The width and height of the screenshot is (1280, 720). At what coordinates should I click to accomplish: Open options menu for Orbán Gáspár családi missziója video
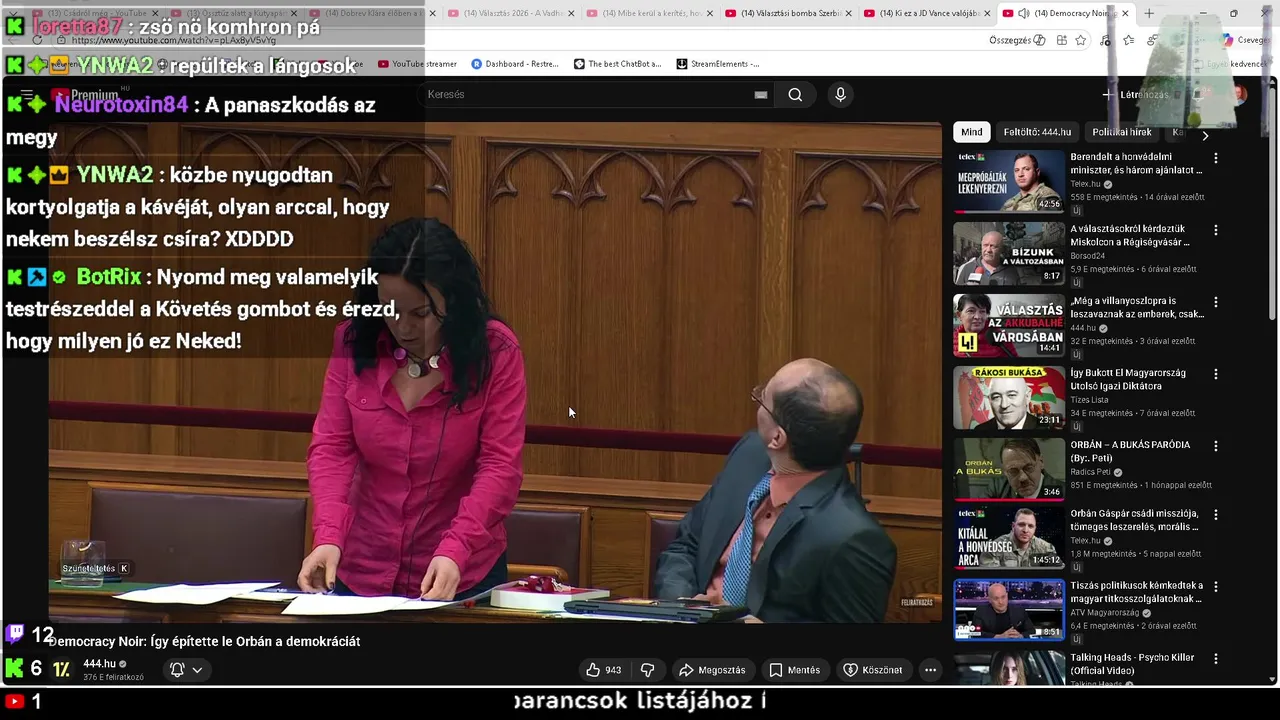[1216, 515]
